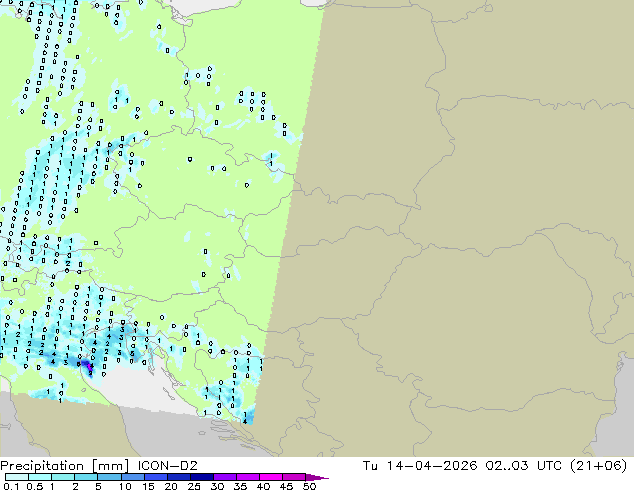Screen dimensions: 634x490
Task: Click the legend scale label "0.5"
Action: (35, 486)
